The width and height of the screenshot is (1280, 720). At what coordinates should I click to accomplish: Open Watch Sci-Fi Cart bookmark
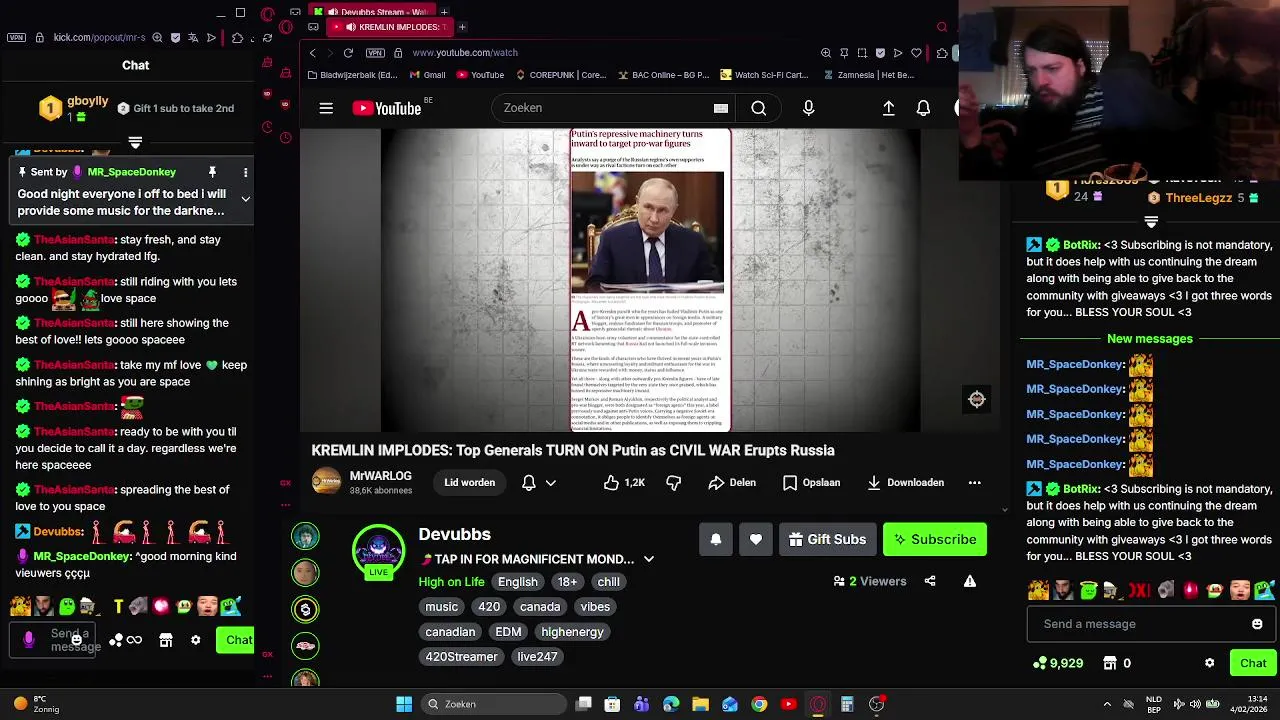coord(764,75)
